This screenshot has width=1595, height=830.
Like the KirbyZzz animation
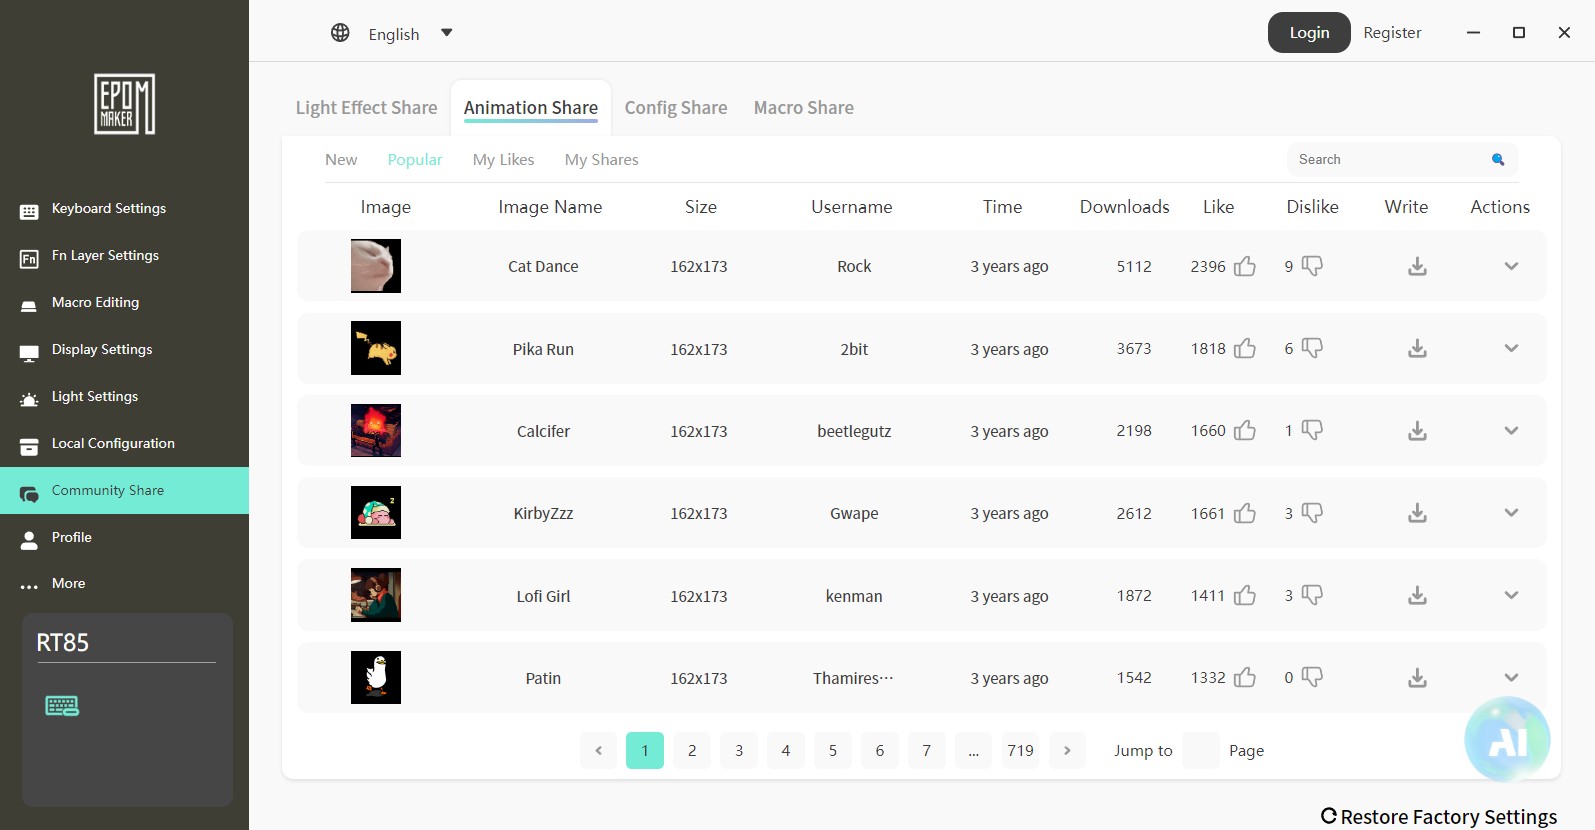(x=1245, y=513)
